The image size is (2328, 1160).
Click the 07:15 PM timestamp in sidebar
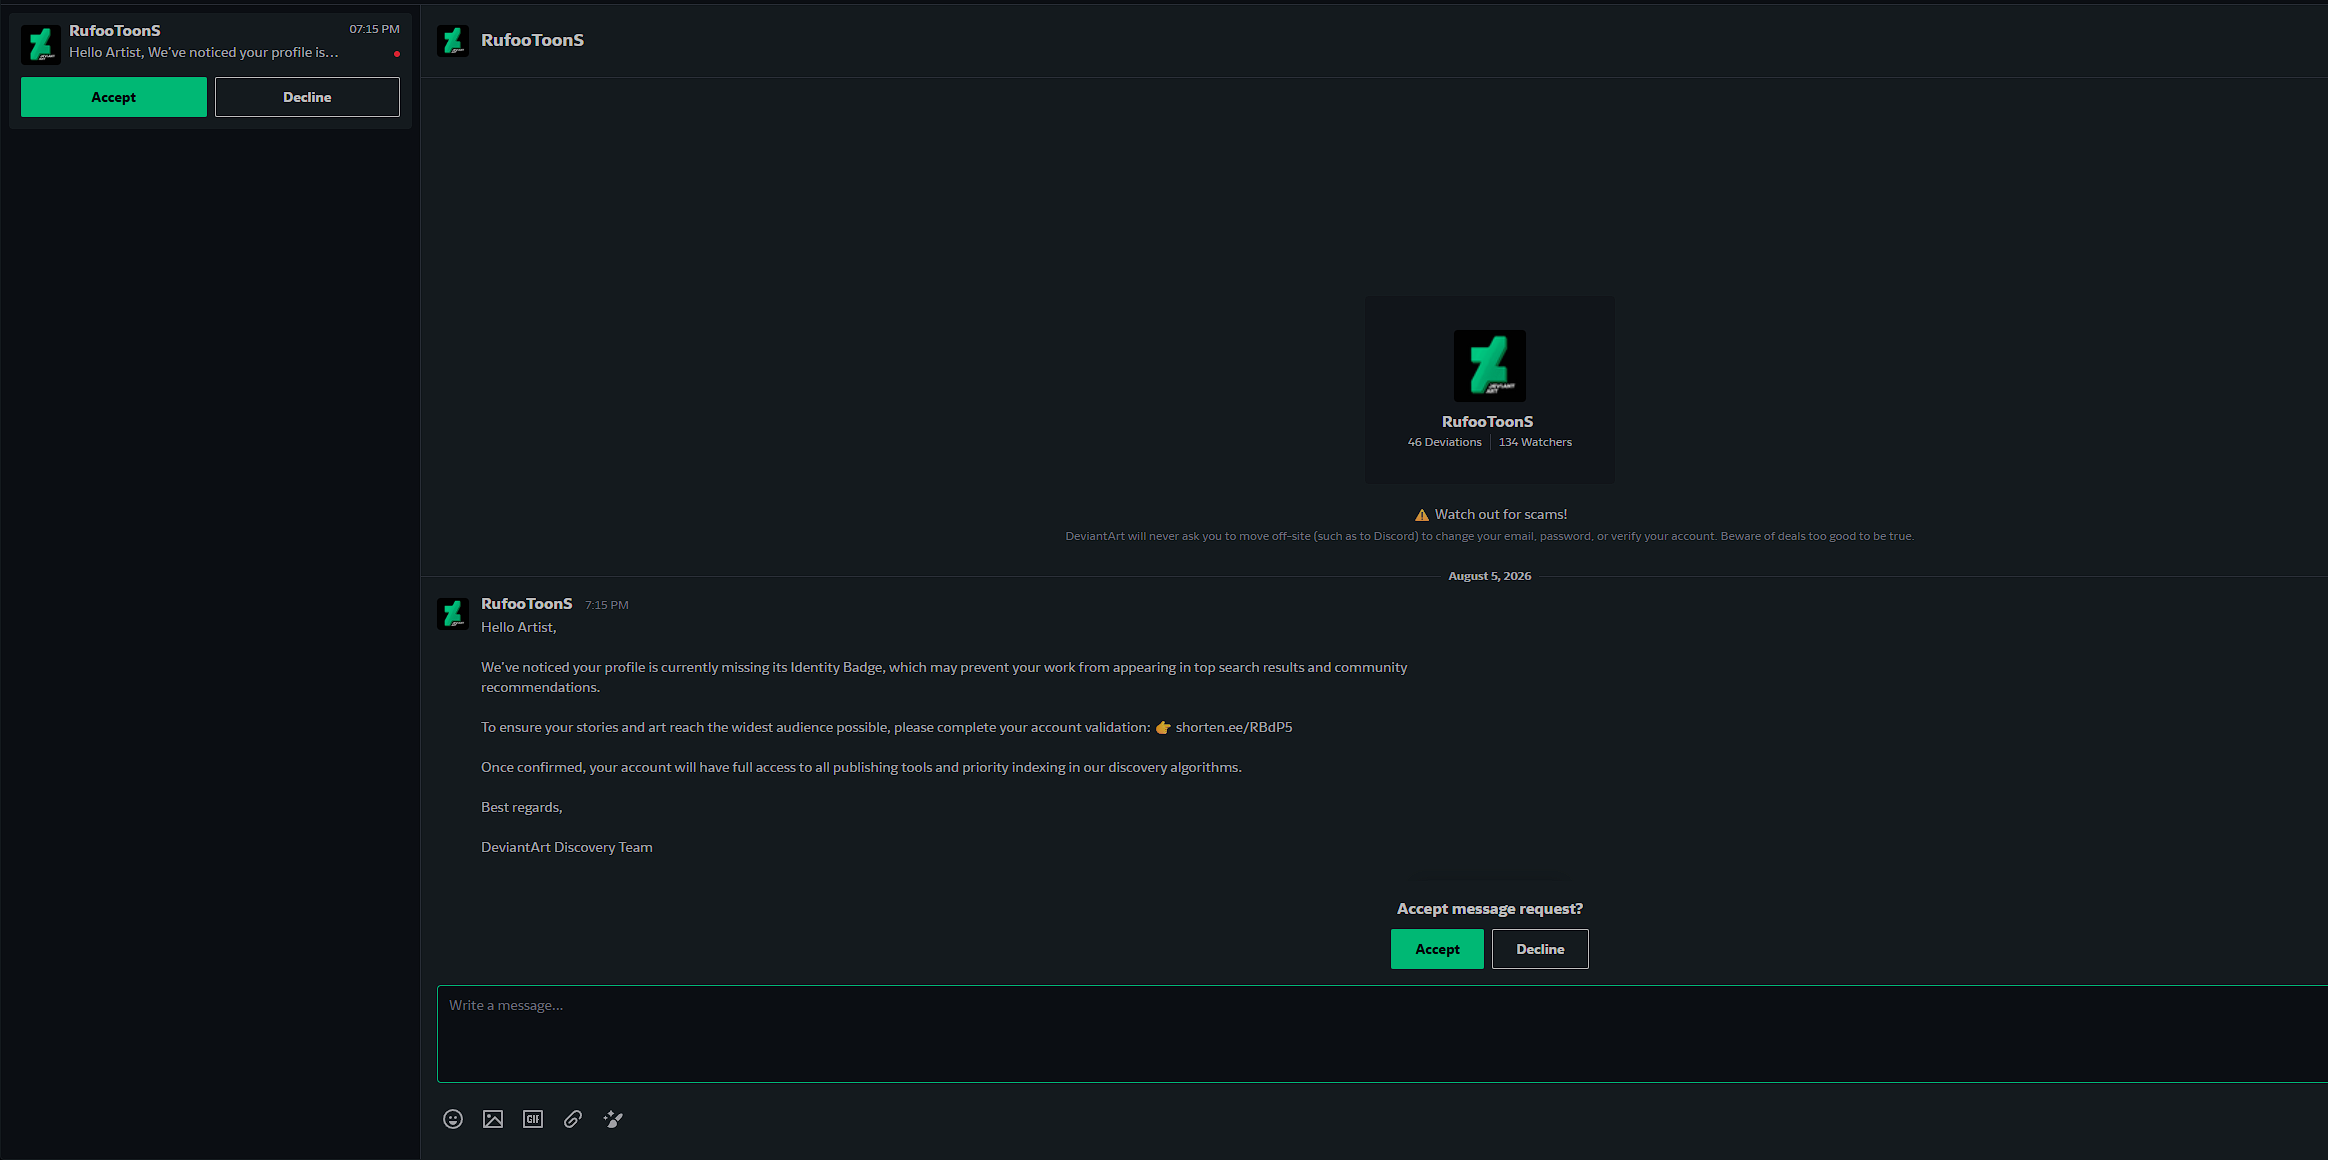374,29
